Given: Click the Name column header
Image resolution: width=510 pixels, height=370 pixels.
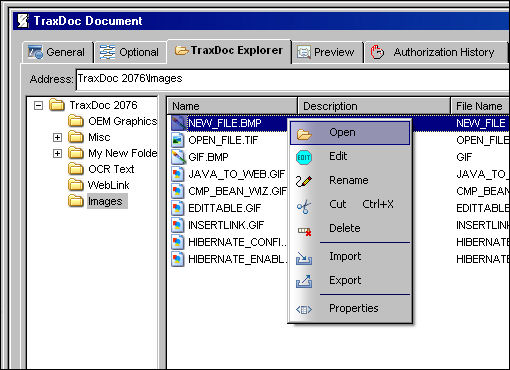Looking at the screenshot, I should (x=232, y=106).
